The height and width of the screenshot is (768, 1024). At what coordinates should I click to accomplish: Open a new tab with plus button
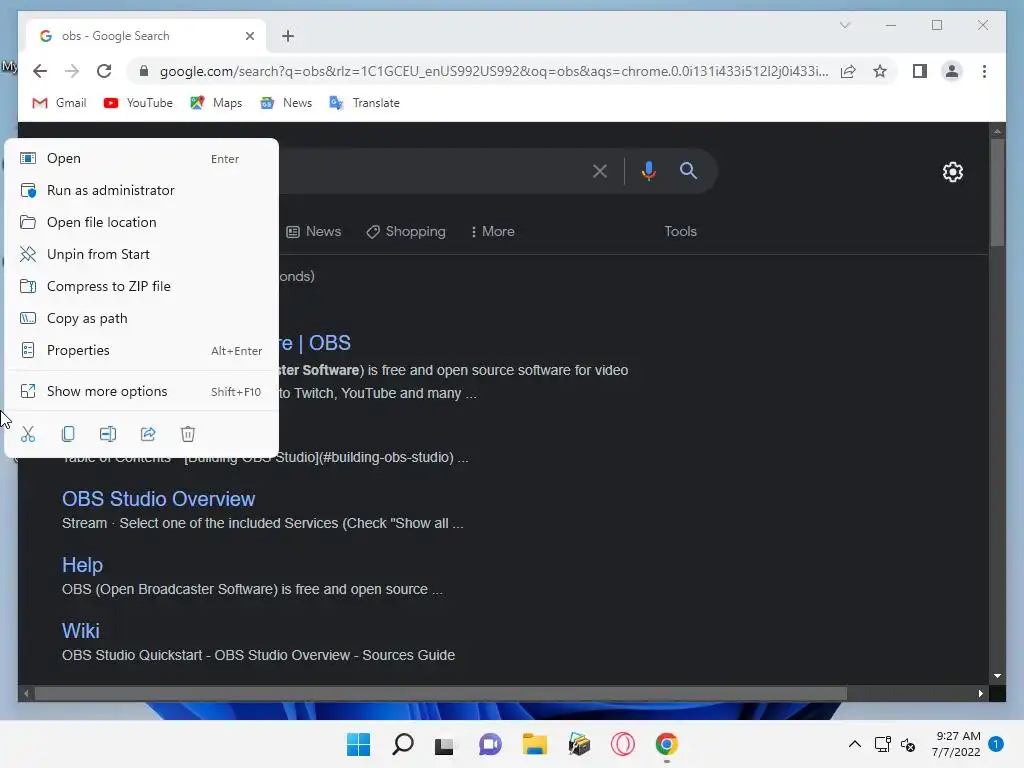point(288,36)
